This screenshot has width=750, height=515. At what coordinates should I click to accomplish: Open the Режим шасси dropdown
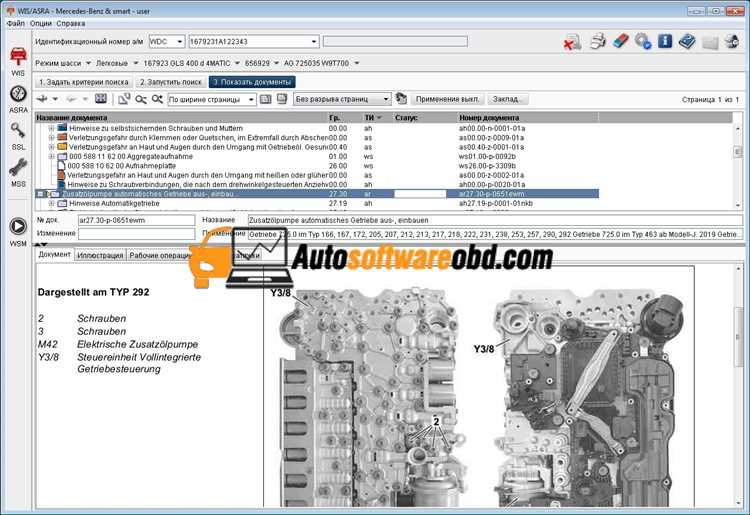88,63
